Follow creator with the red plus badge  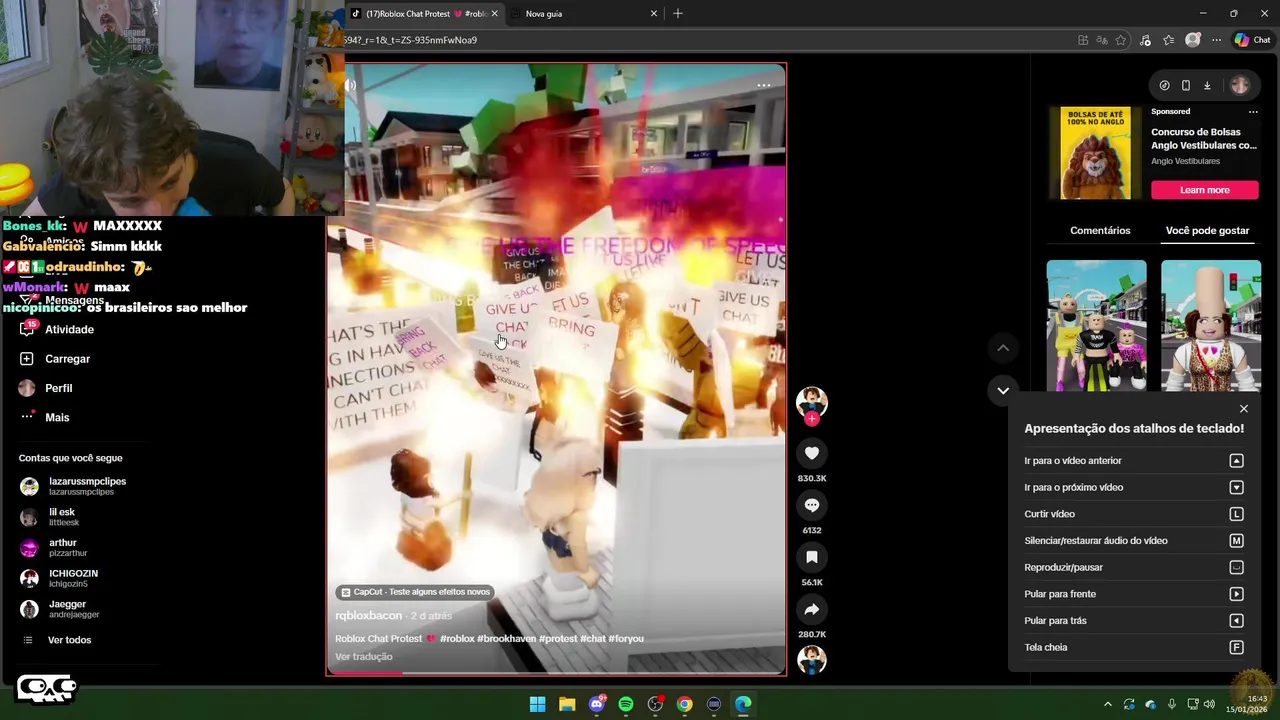[812, 419]
